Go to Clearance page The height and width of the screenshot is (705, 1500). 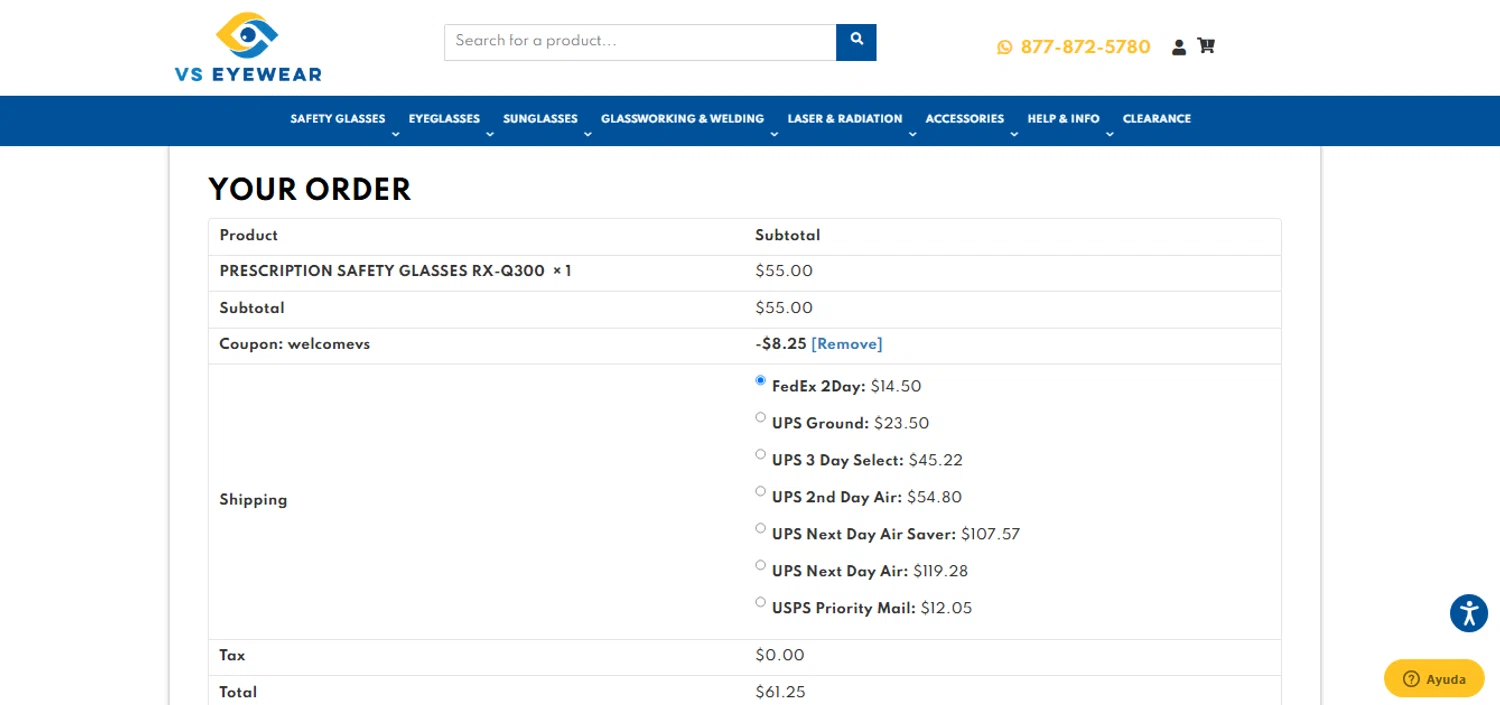1157,119
